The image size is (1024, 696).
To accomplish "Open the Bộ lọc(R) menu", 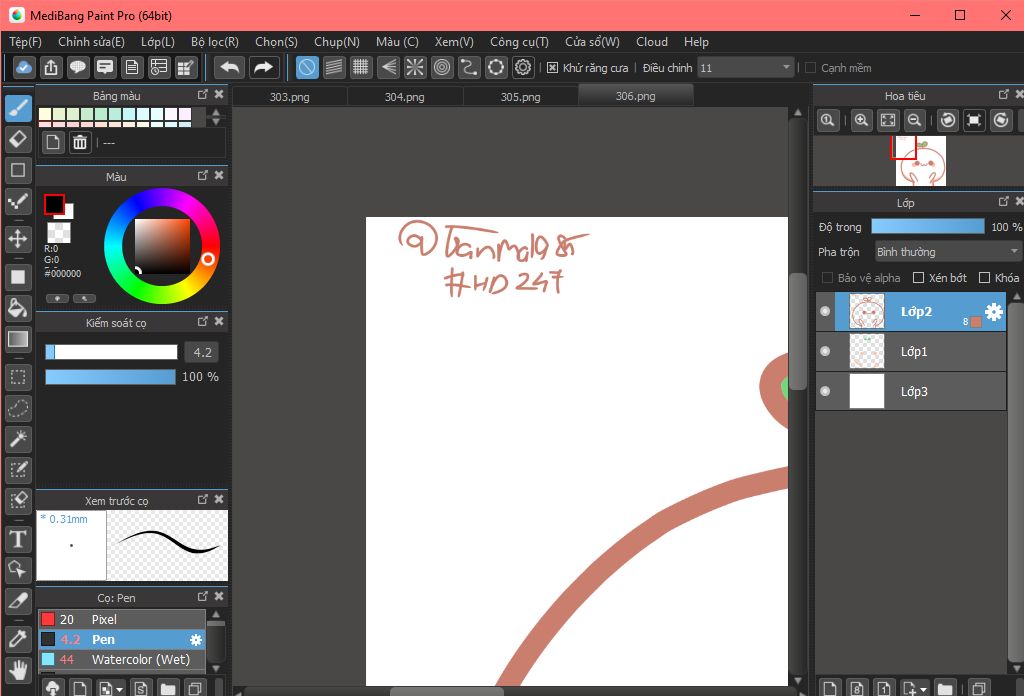I will 215,42.
